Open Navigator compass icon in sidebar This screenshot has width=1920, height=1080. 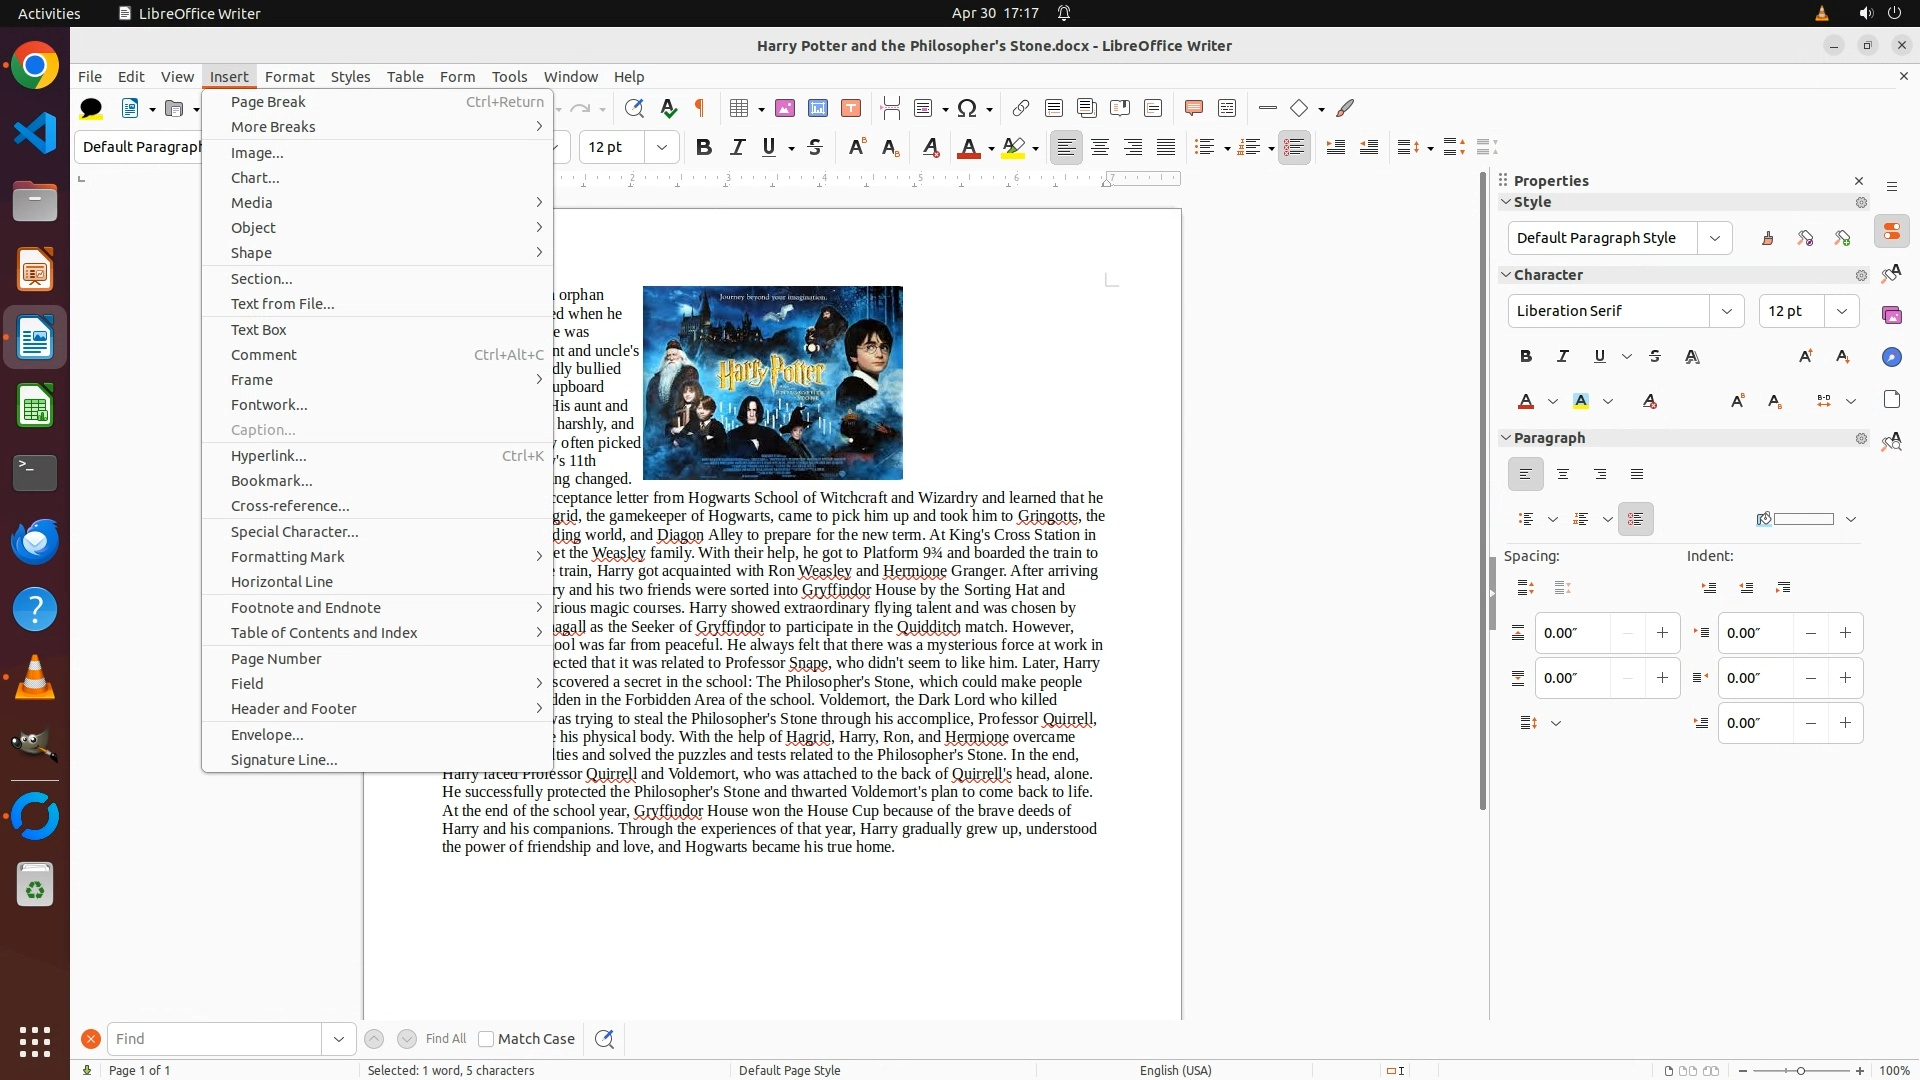tap(1891, 357)
